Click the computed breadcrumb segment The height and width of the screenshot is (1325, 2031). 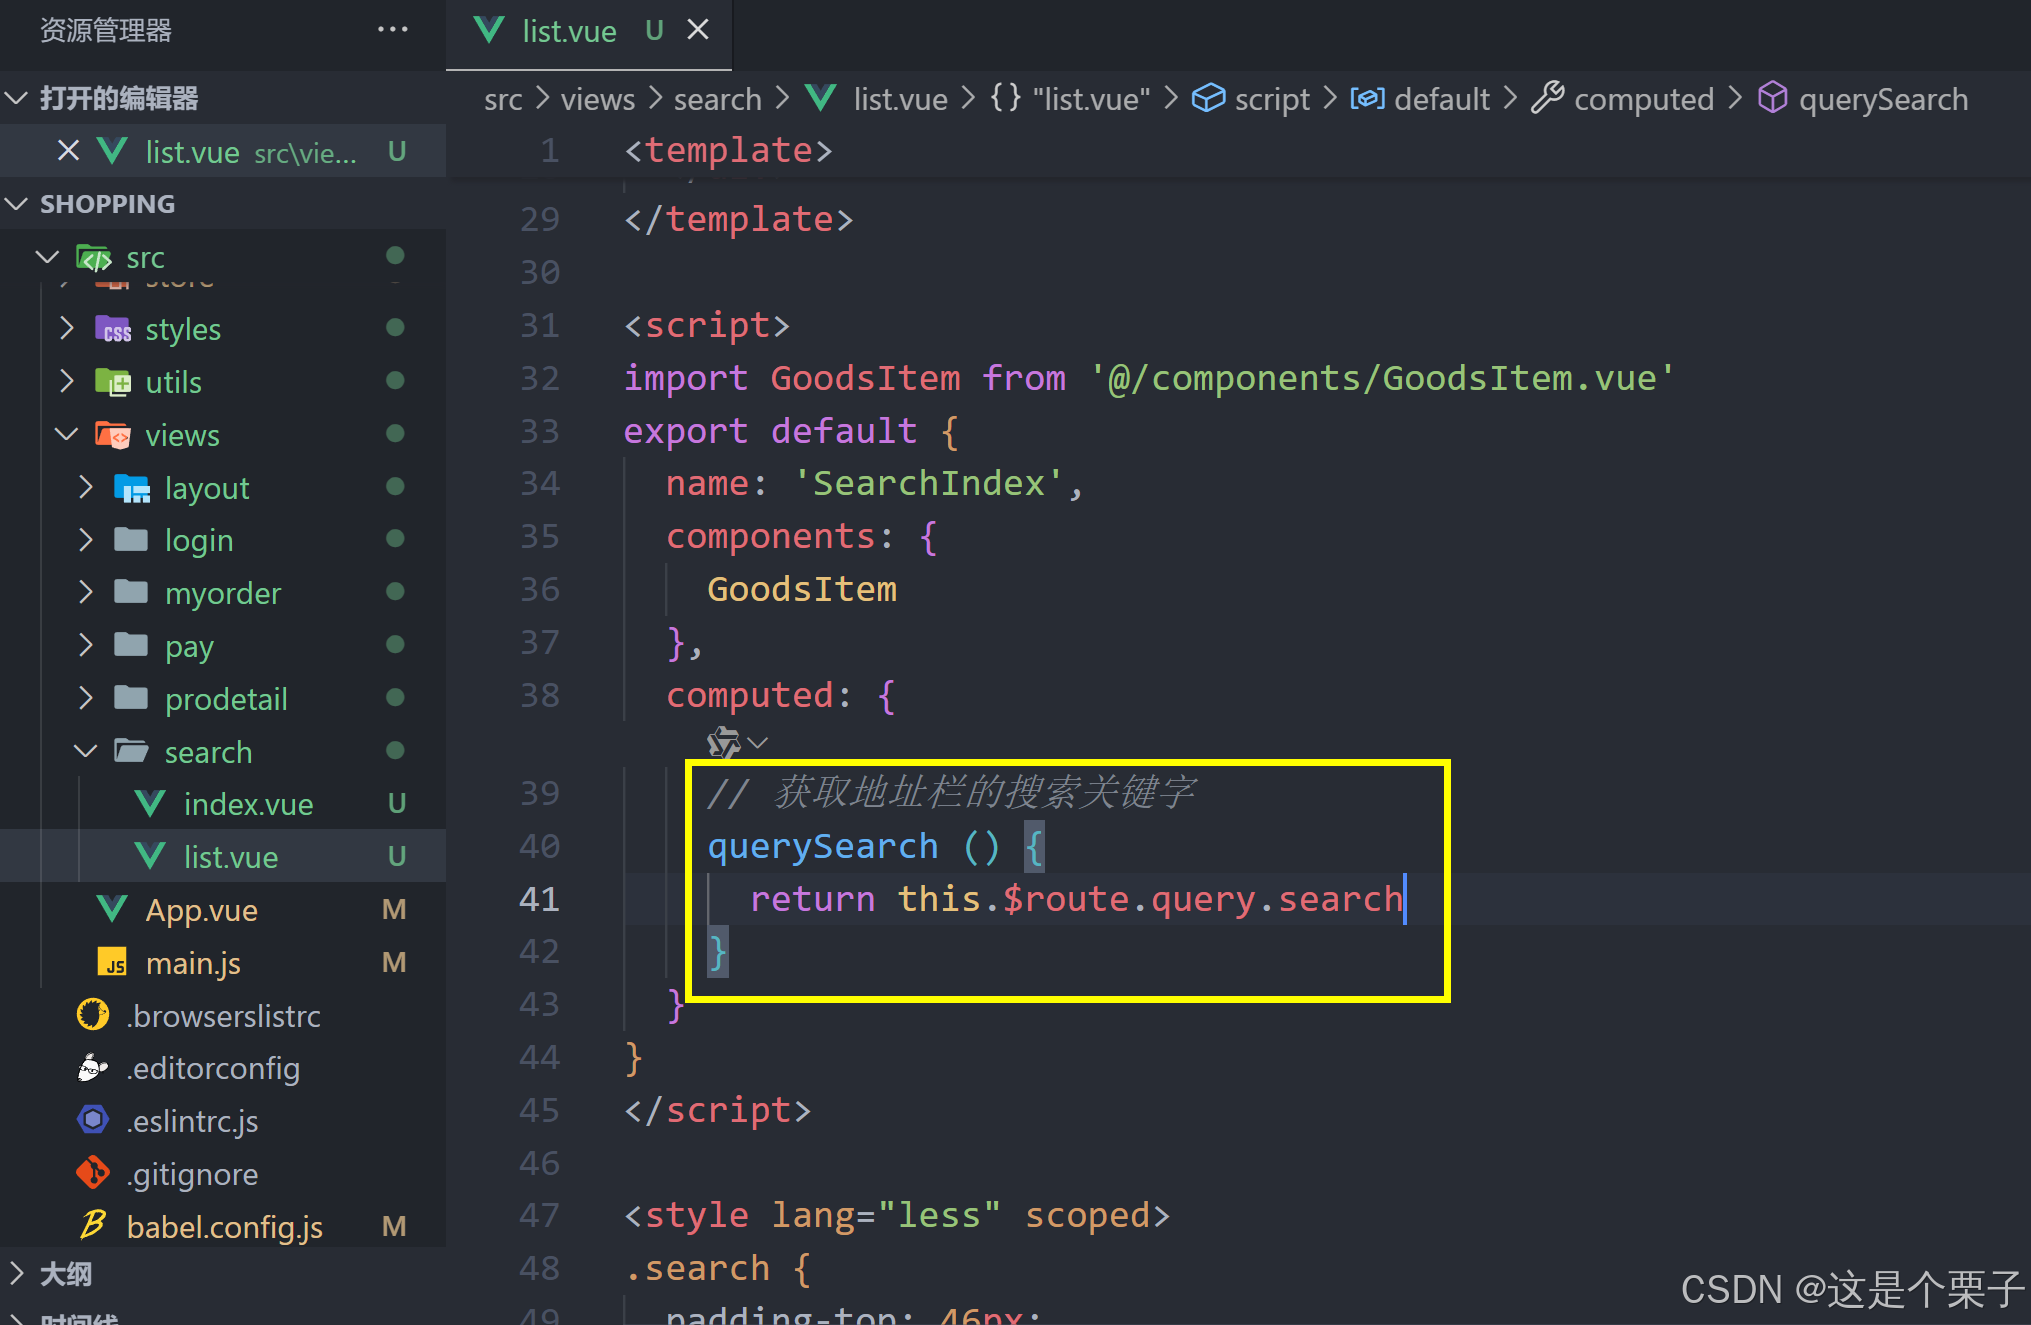click(x=1644, y=99)
